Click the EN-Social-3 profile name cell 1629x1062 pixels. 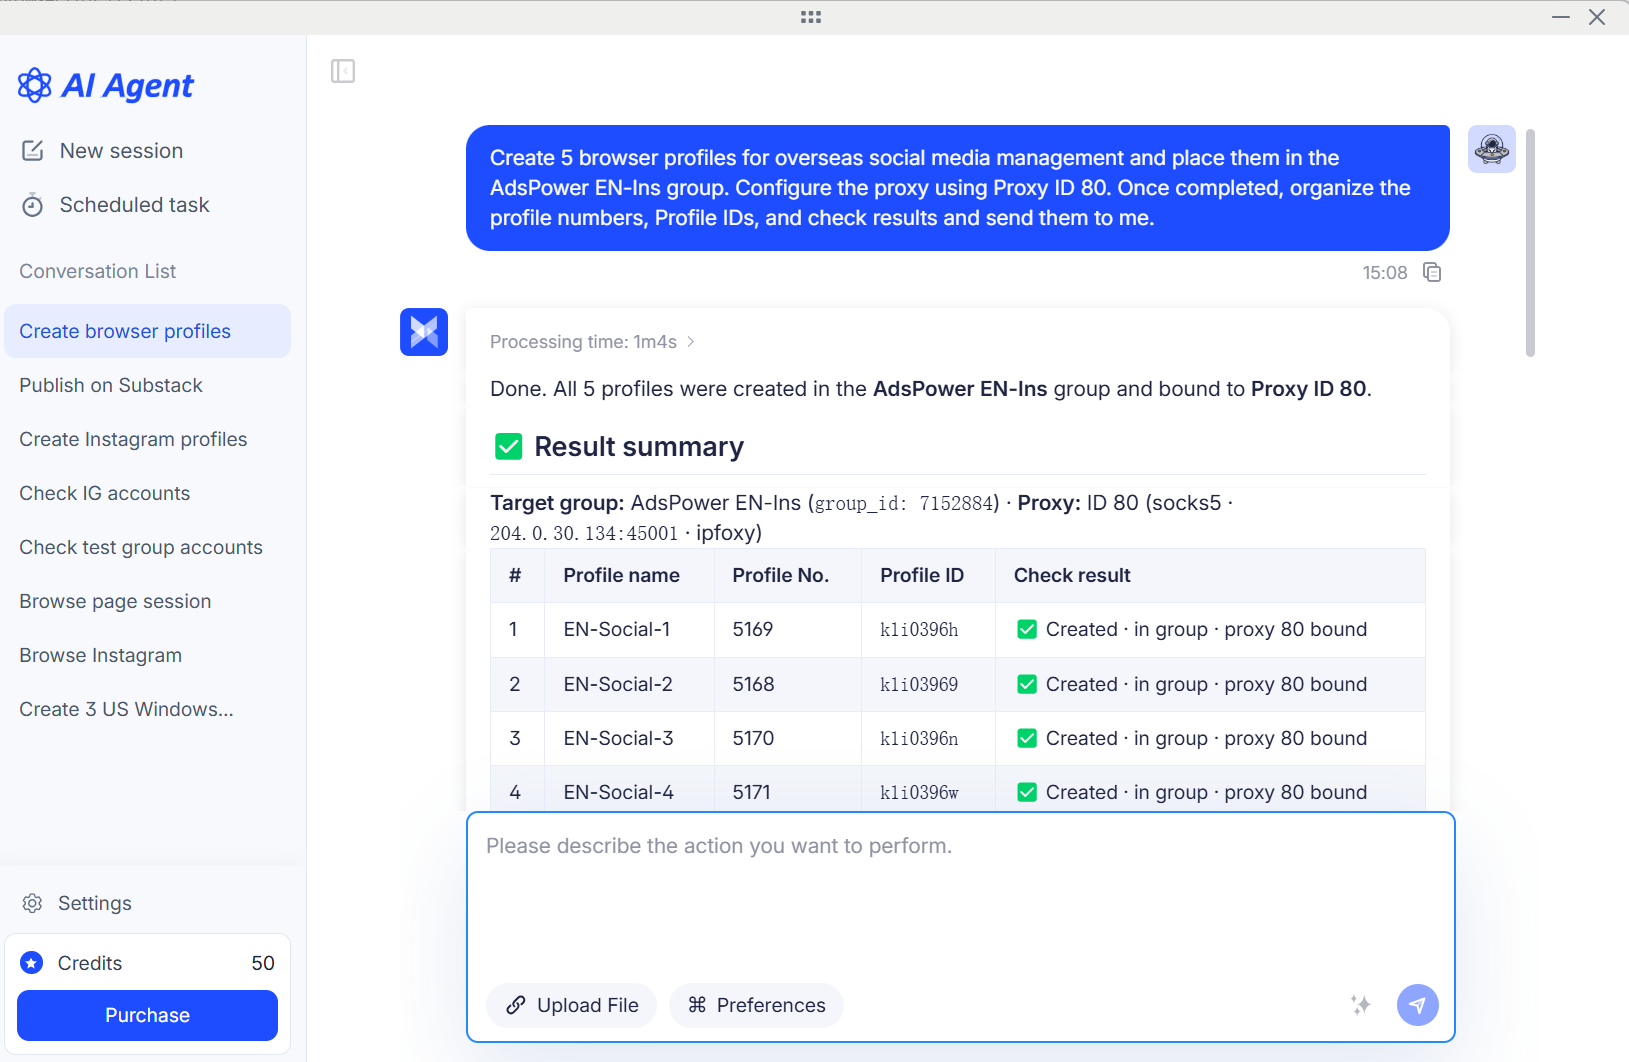tap(630, 738)
